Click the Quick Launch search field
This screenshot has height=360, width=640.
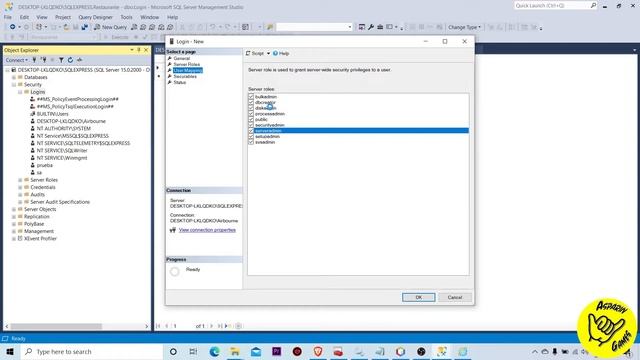(552, 5)
